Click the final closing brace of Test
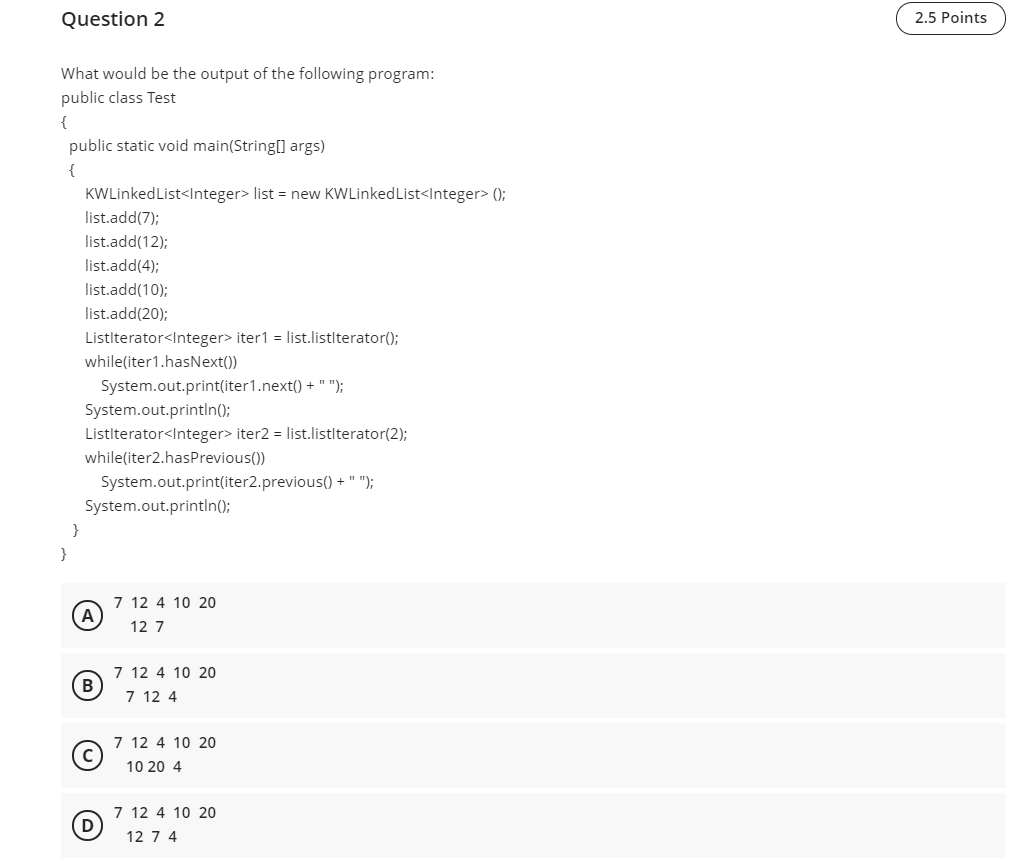 pos(63,553)
